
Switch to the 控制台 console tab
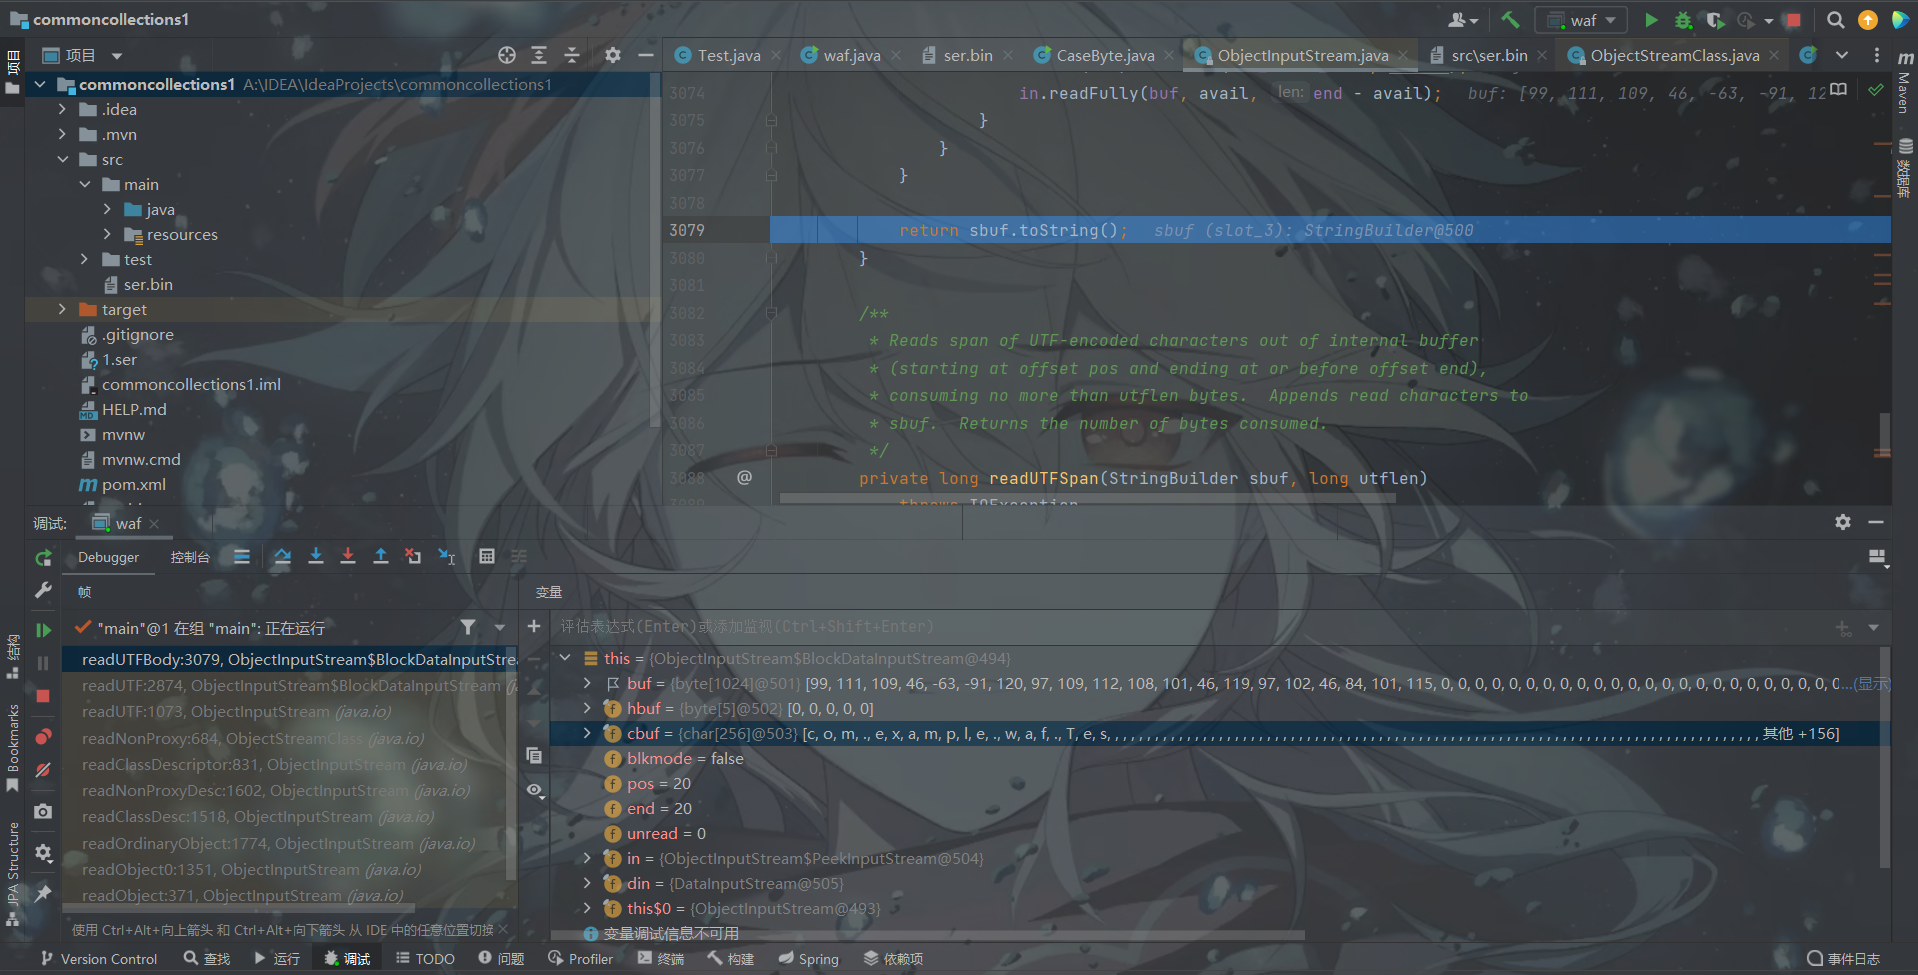coord(190,557)
